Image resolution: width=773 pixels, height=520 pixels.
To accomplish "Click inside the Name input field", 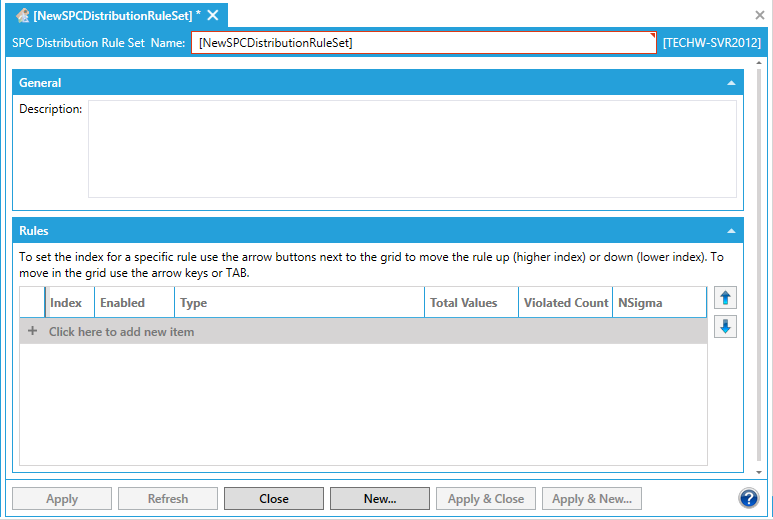I will (423, 43).
